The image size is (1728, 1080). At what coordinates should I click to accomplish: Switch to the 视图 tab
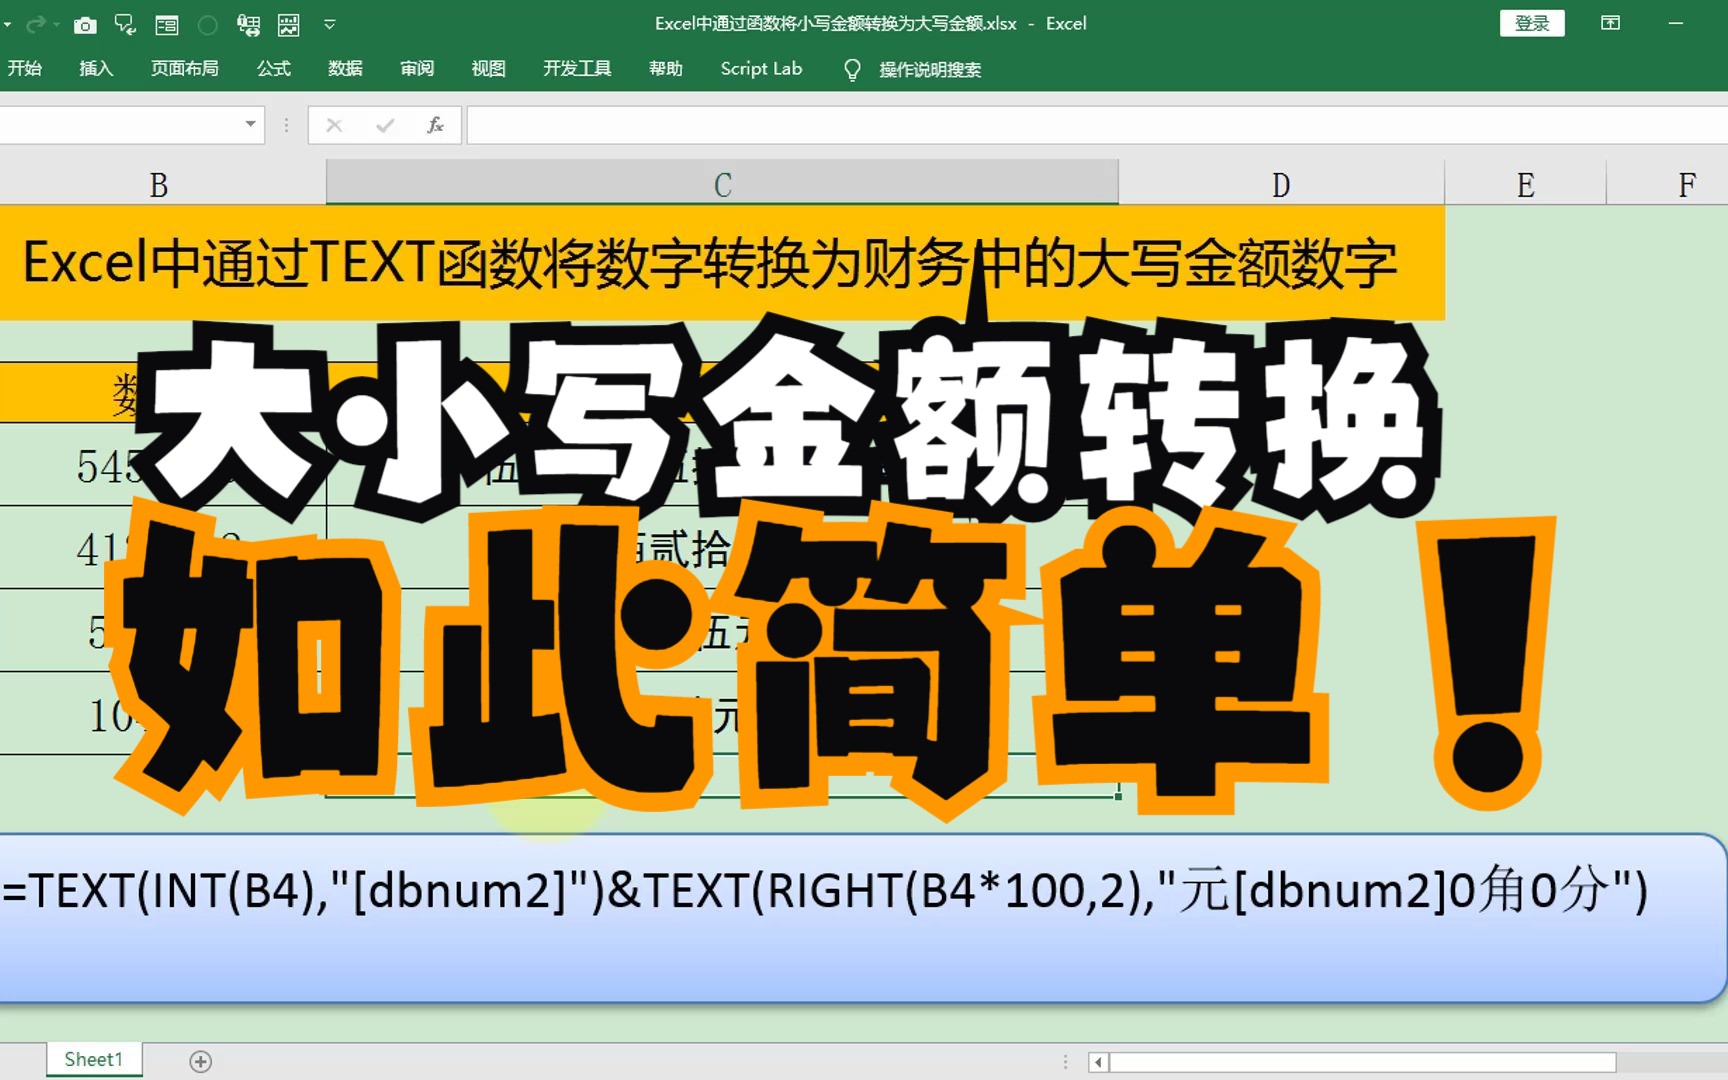pos(489,69)
